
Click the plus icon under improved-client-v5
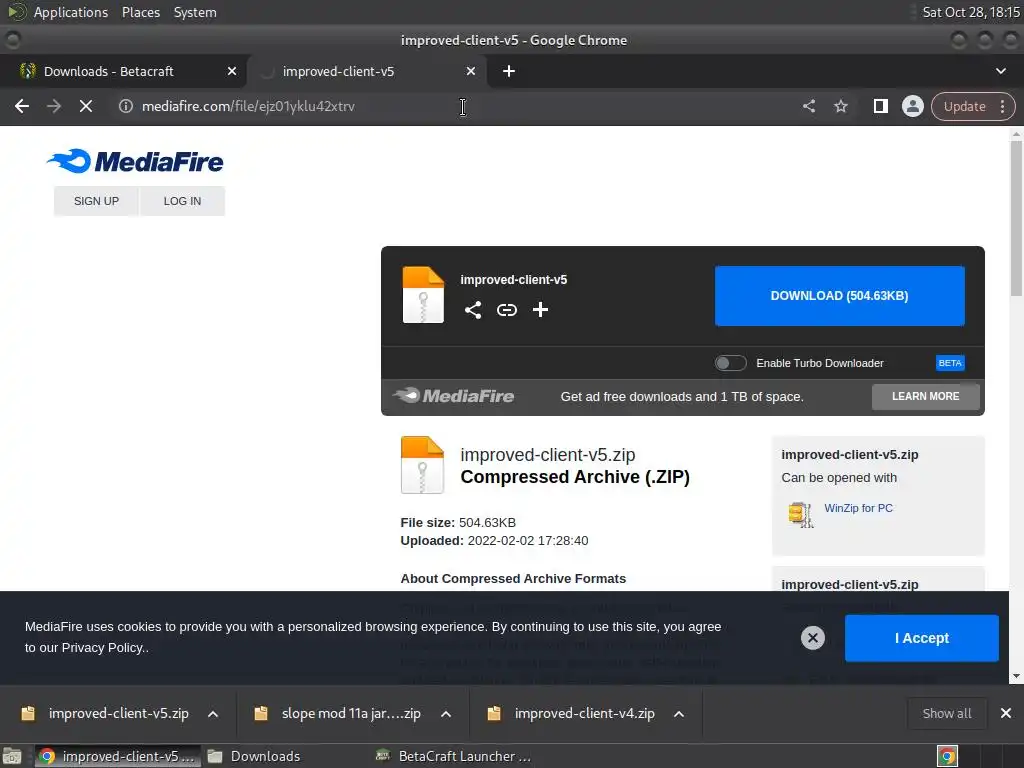(540, 310)
